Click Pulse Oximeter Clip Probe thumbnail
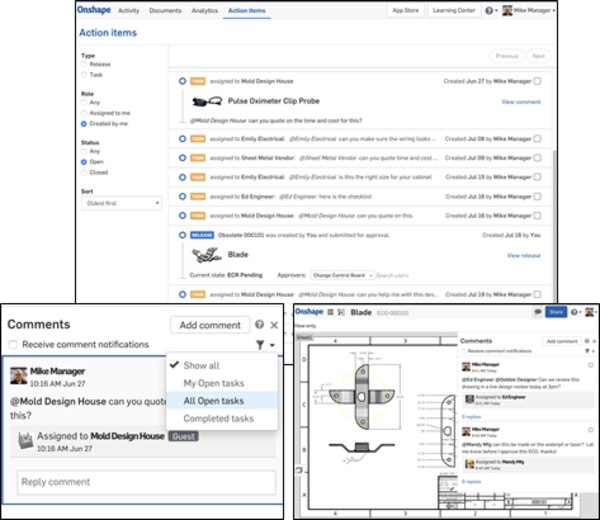 click(207, 101)
